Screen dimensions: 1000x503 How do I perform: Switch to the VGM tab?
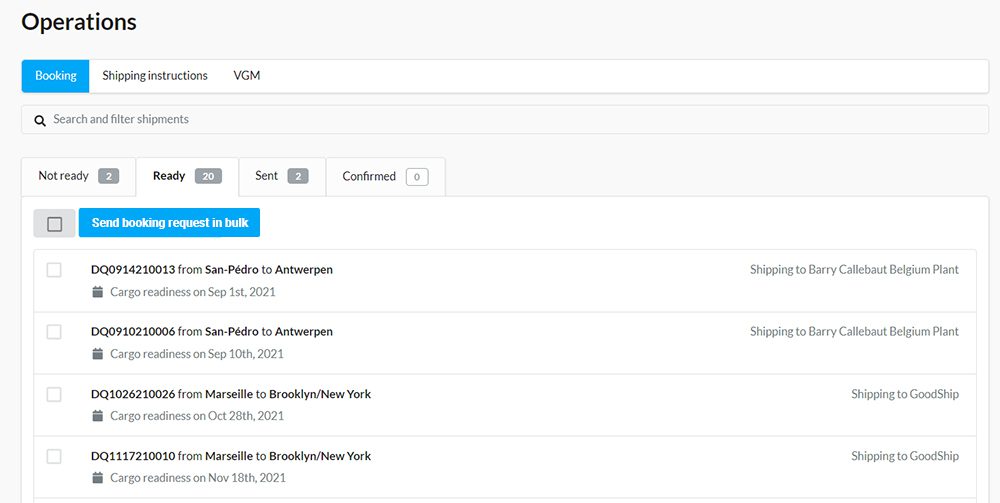[x=247, y=76]
